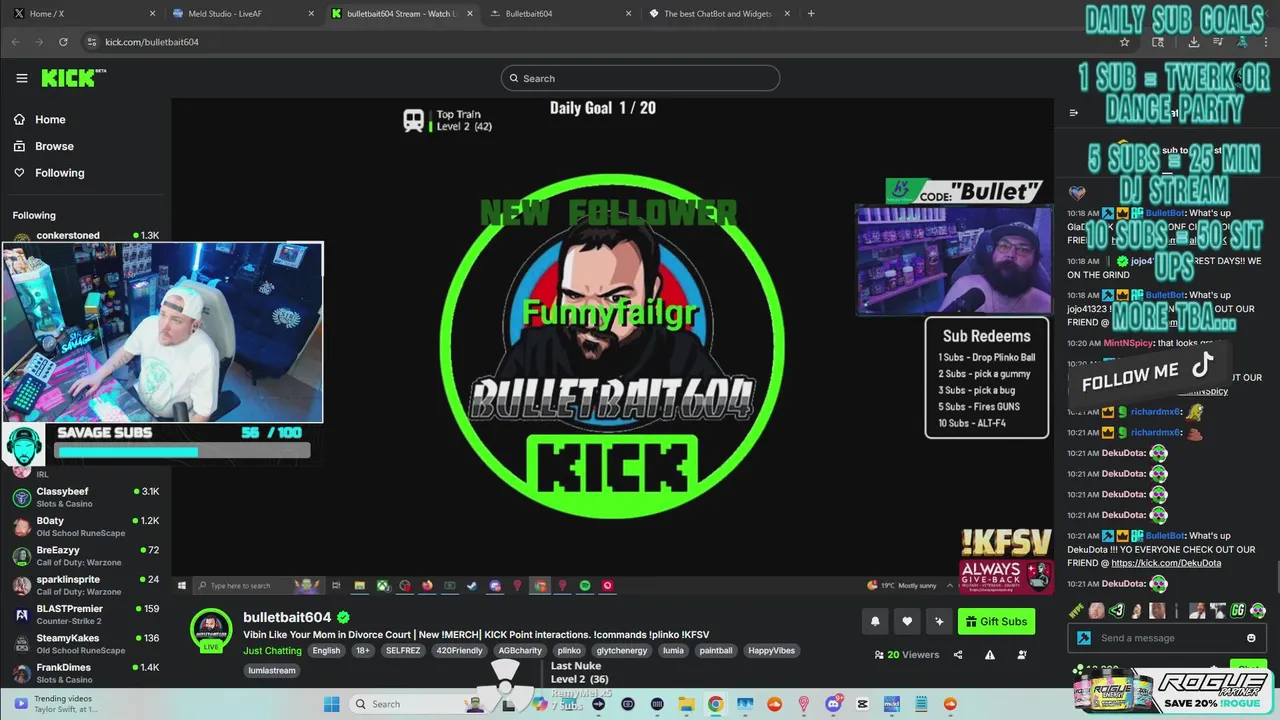Click MintNSpicy username in chat
The image size is (1280, 720).
1129,343
